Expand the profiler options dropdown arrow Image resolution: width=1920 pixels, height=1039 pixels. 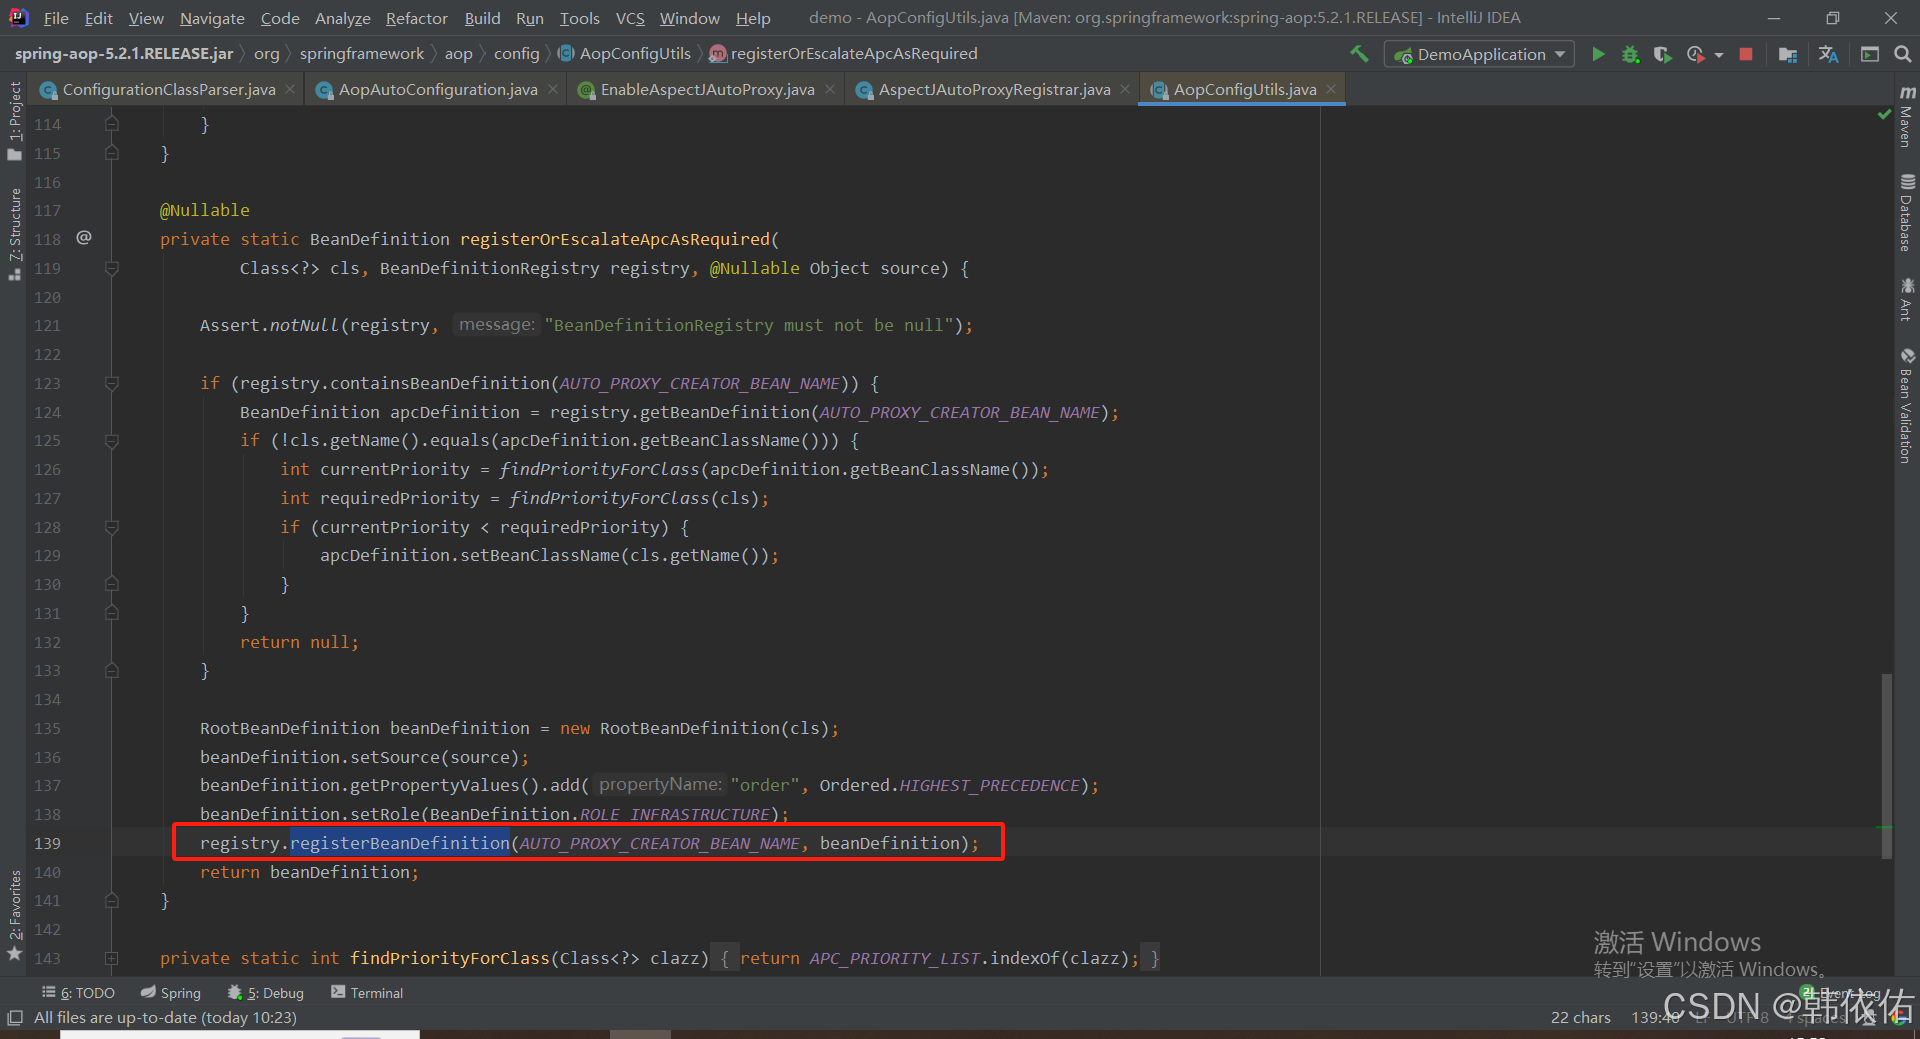tap(1719, 55)
